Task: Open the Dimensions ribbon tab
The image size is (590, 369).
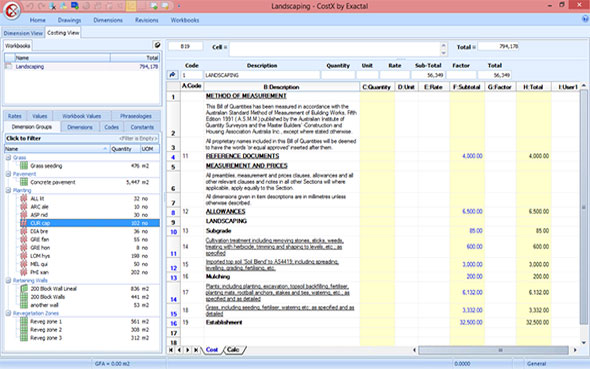Action: [x=108, y=20]
